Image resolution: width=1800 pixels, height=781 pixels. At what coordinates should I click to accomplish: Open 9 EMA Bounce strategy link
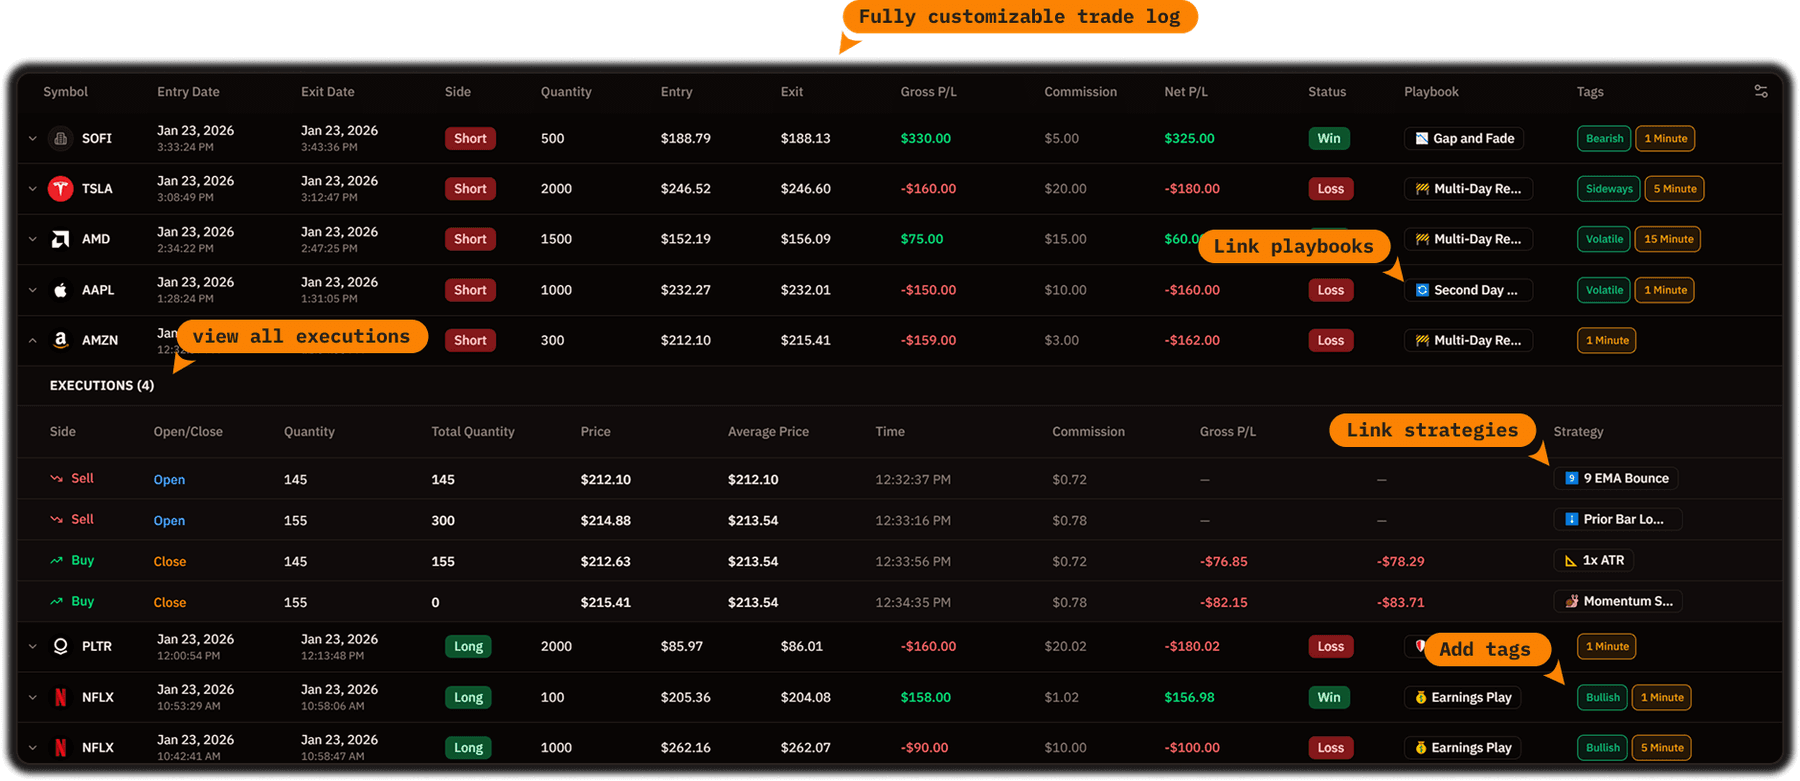click(x=1616, y=478)
